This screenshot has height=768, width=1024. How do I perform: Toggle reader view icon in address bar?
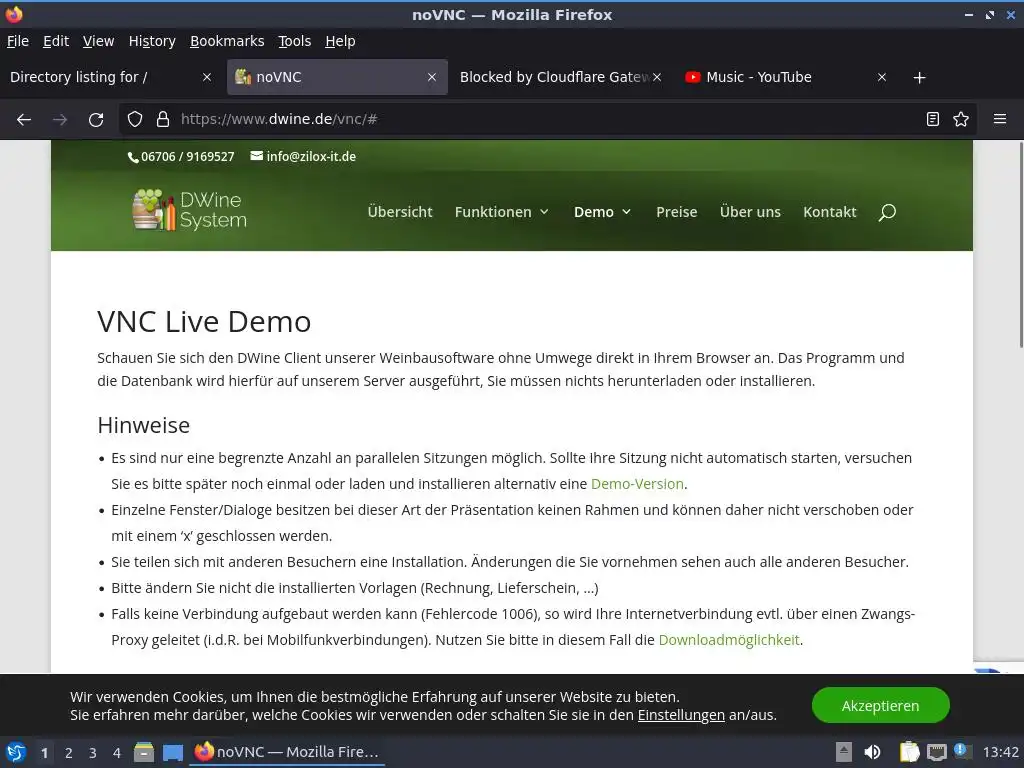tap(933, 119)
